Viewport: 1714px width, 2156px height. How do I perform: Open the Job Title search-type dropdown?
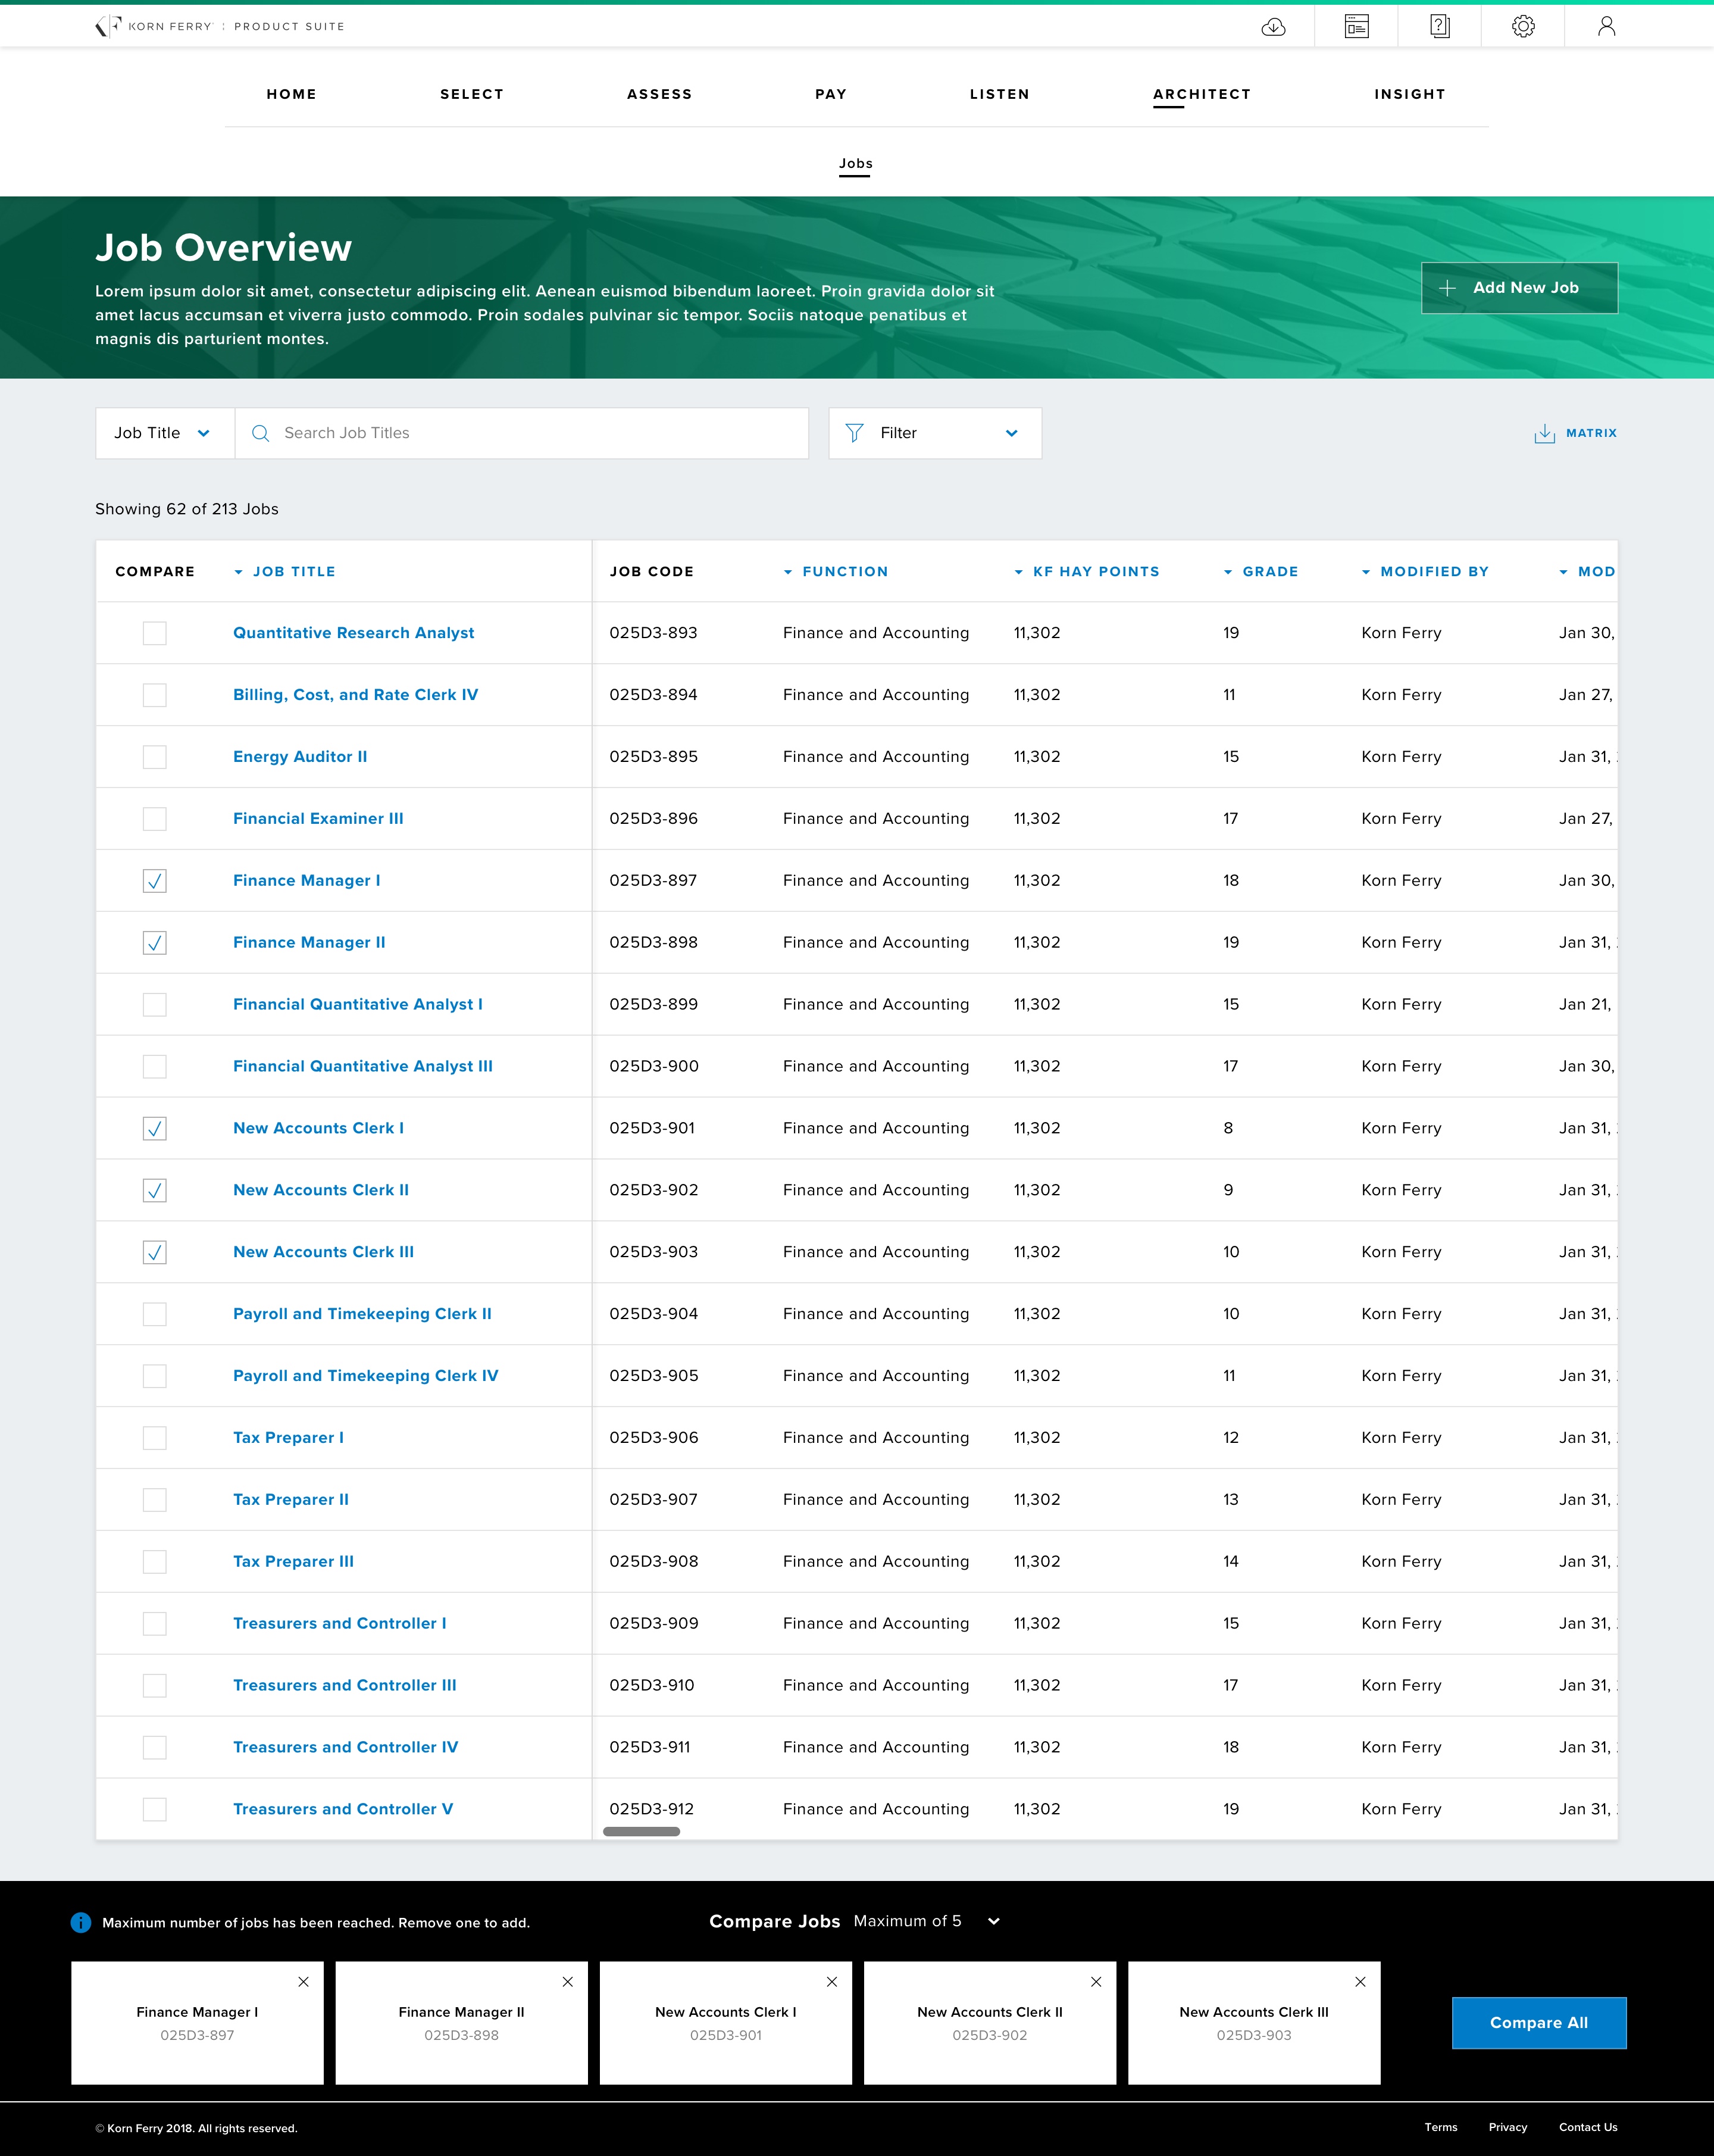pyautogui.click(x=165, y=433)
